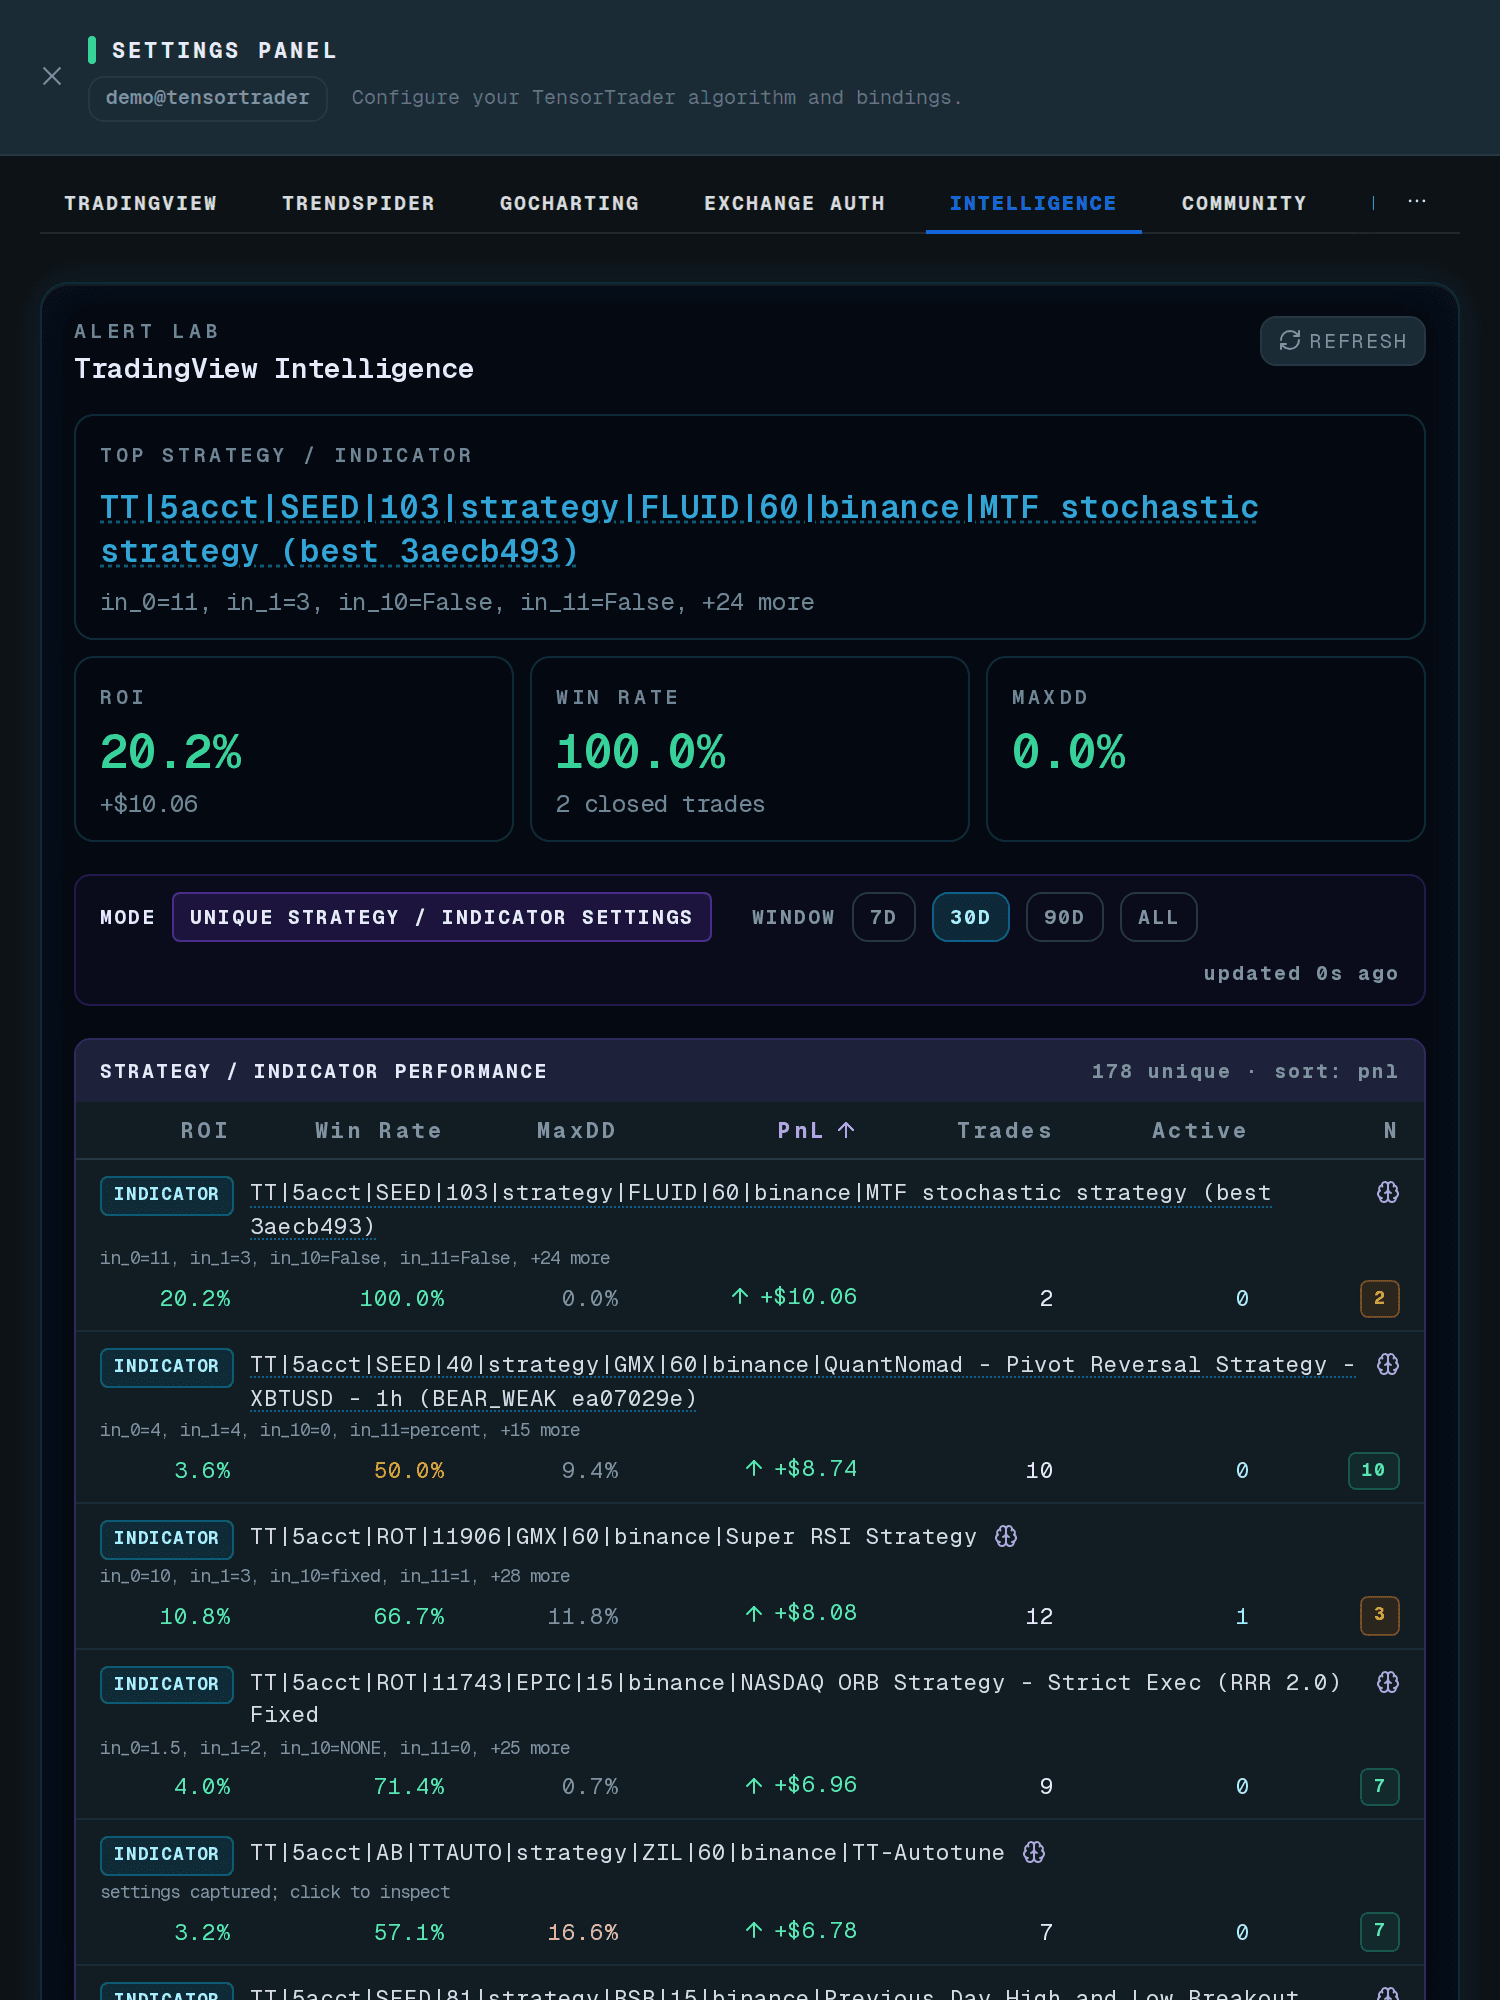Click the '+$6.78' PnL value
Viewport: 1500px width, 2000px height.
(815, 1930)
